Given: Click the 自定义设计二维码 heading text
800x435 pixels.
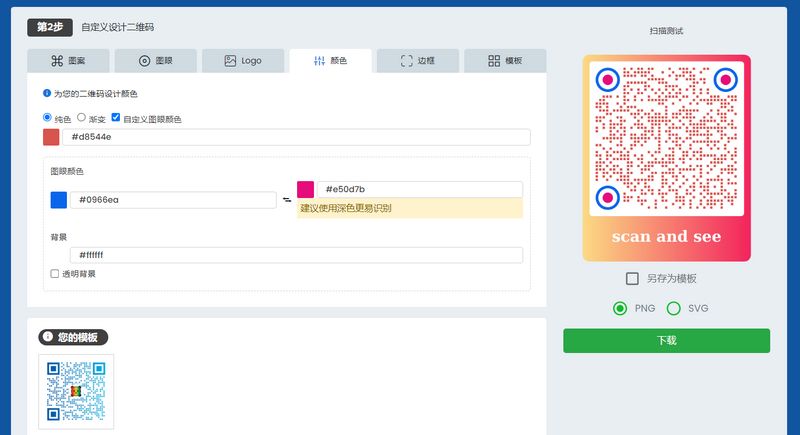Looking at the screenshot, I should [117, 27].
